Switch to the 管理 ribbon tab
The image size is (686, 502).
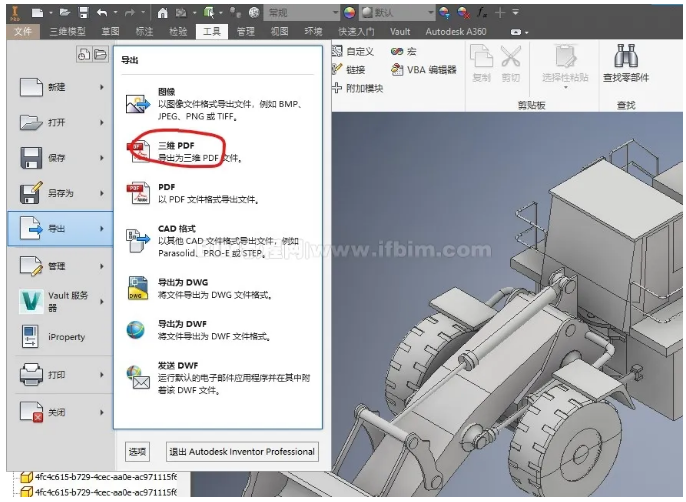coord(245,32)
